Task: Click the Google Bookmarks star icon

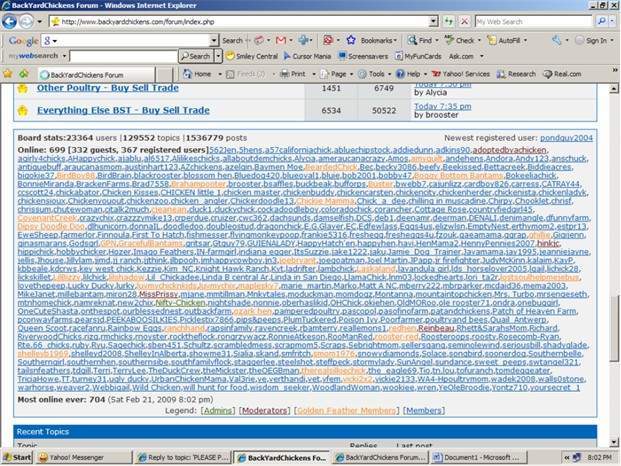Action: (x=351, y=40)
